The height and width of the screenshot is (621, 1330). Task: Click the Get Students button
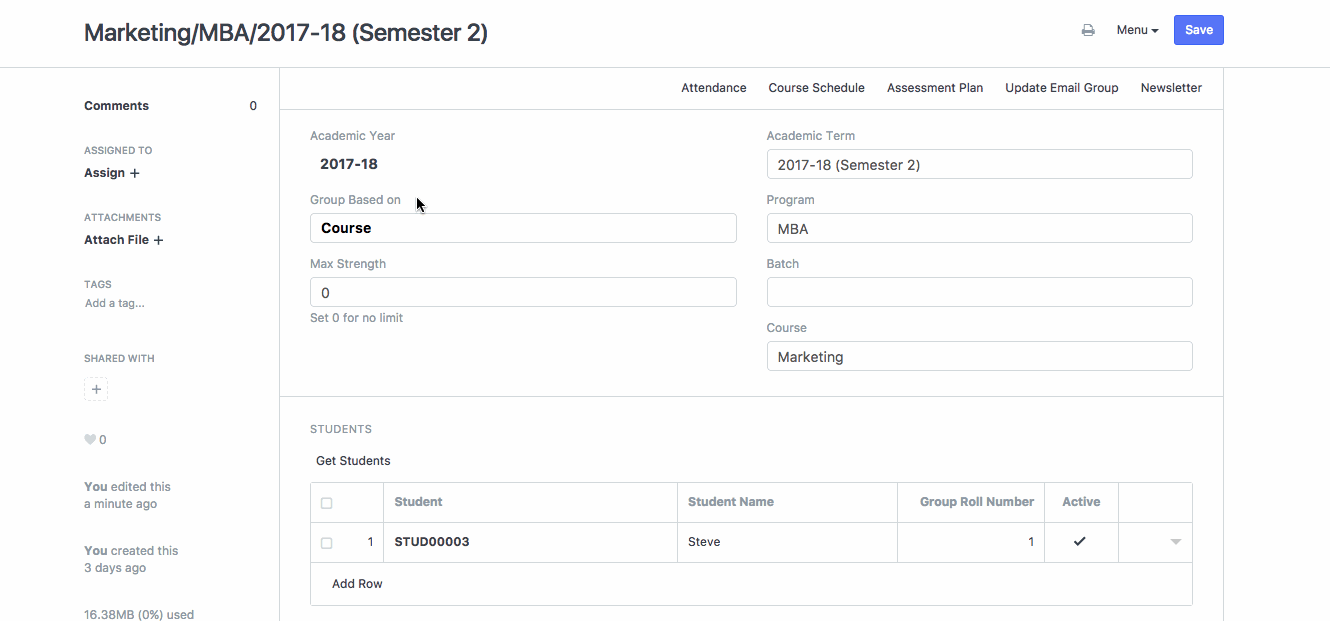[353, 461]
